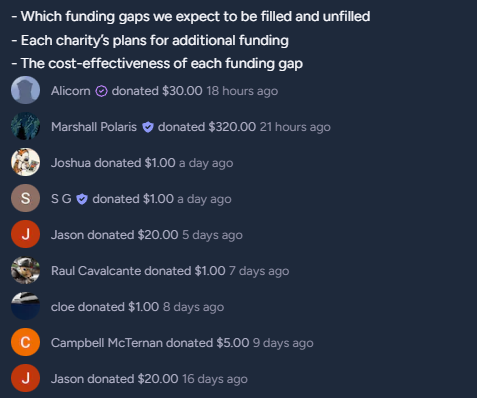Click Jason's avatar on the 16 days ago donation
477x398 pixels.
tap(25, 378)
